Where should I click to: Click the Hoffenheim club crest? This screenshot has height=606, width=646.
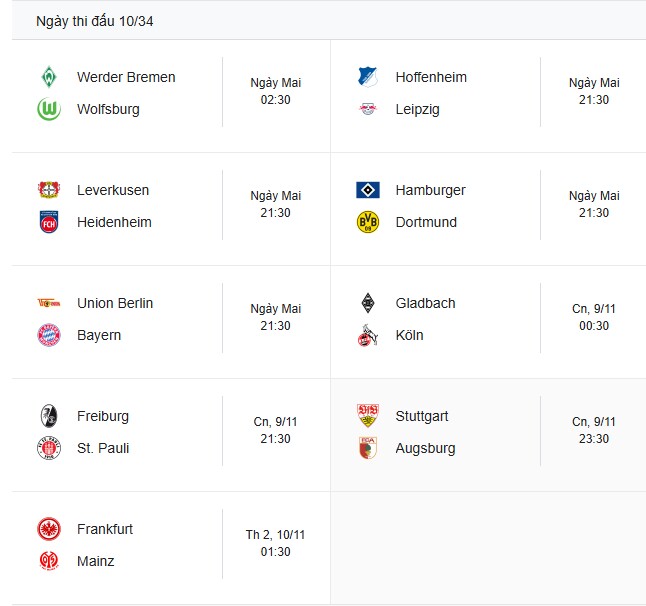click(368, 77)
